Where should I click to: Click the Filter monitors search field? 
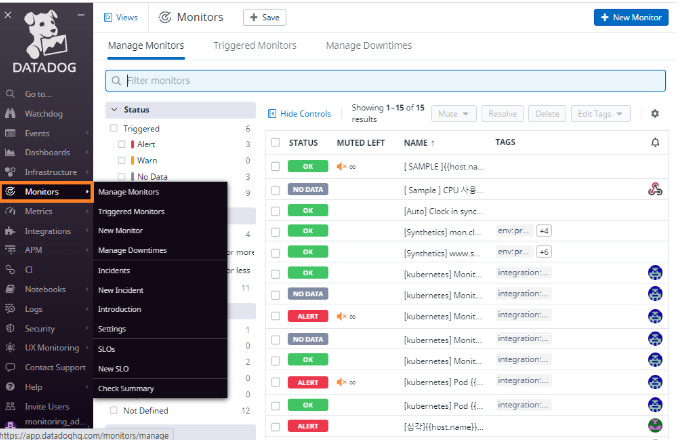385,81
